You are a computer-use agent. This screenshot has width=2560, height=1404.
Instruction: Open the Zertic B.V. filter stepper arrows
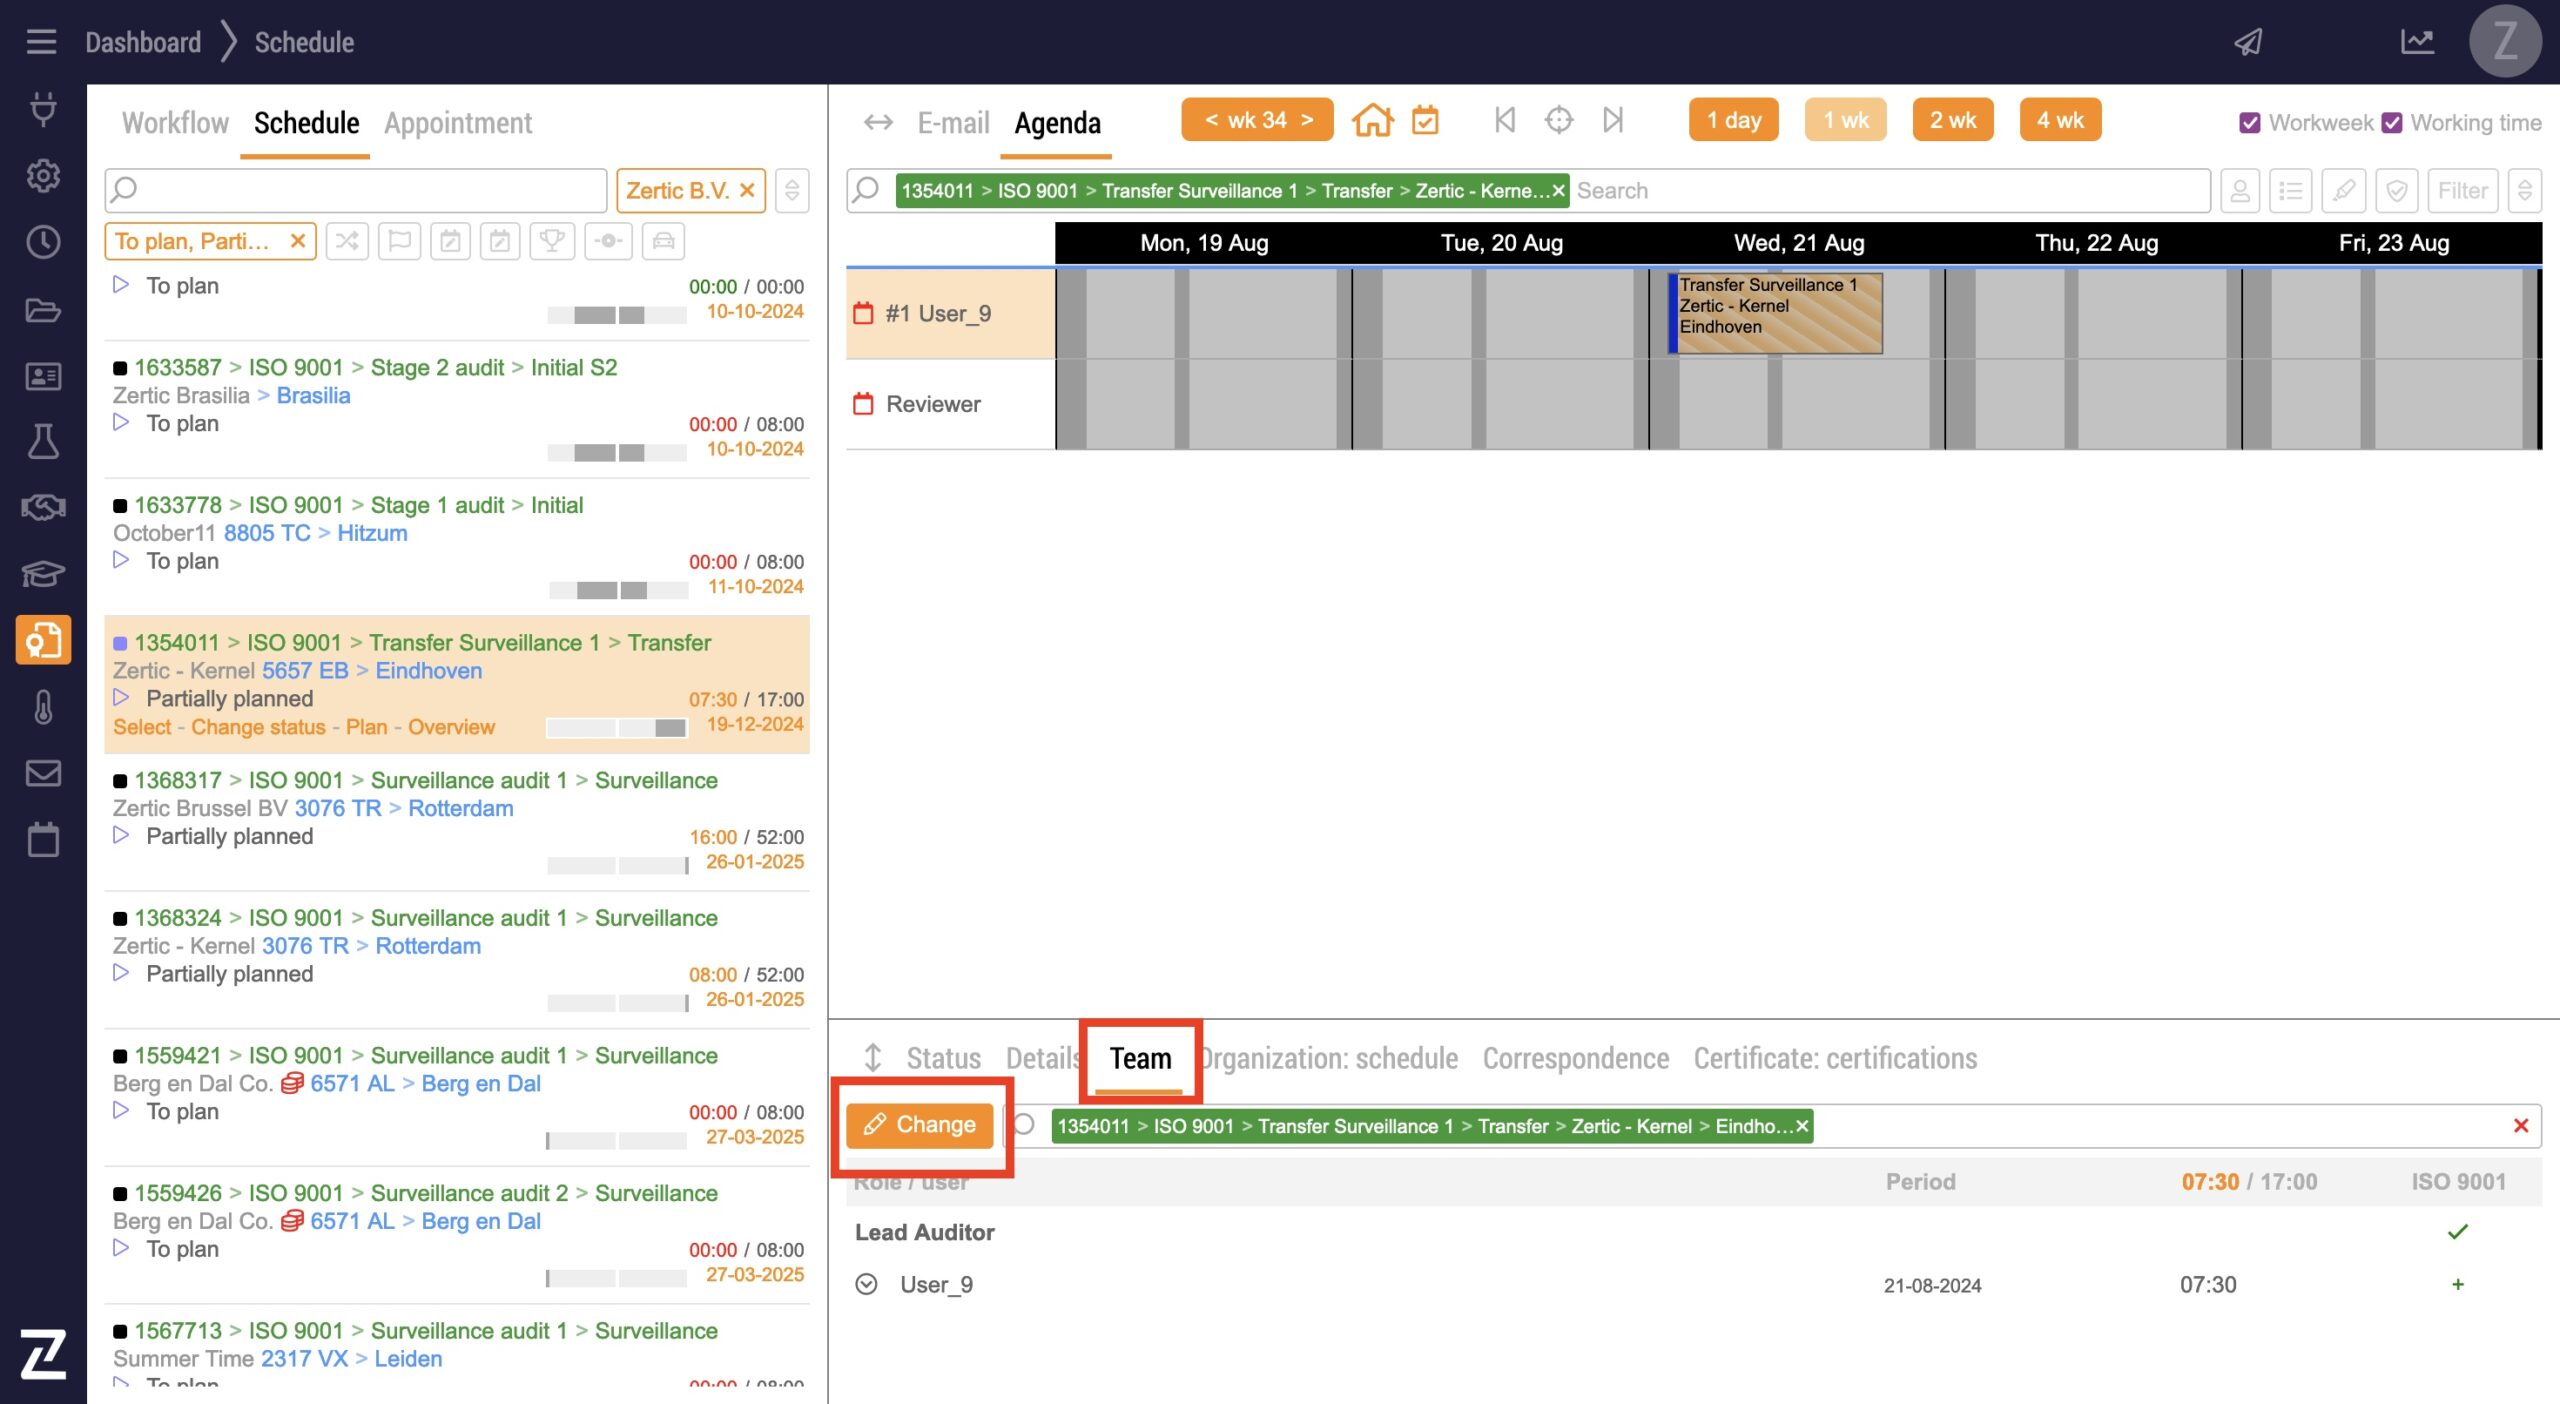tap(791, 190)
